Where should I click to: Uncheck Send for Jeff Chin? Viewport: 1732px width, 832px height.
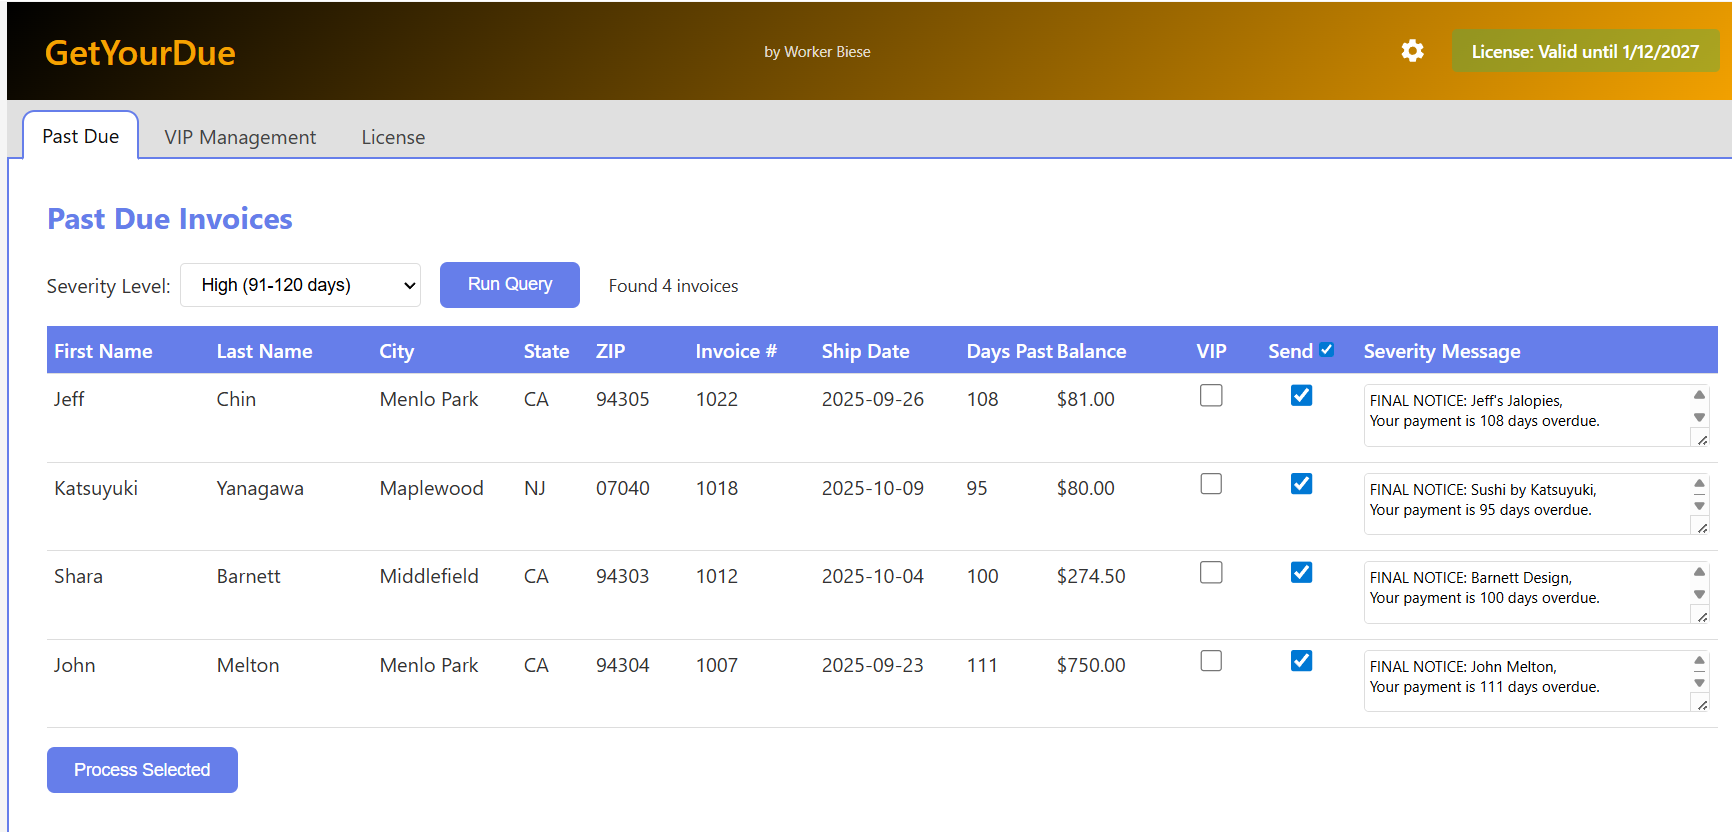(1301, 395)
